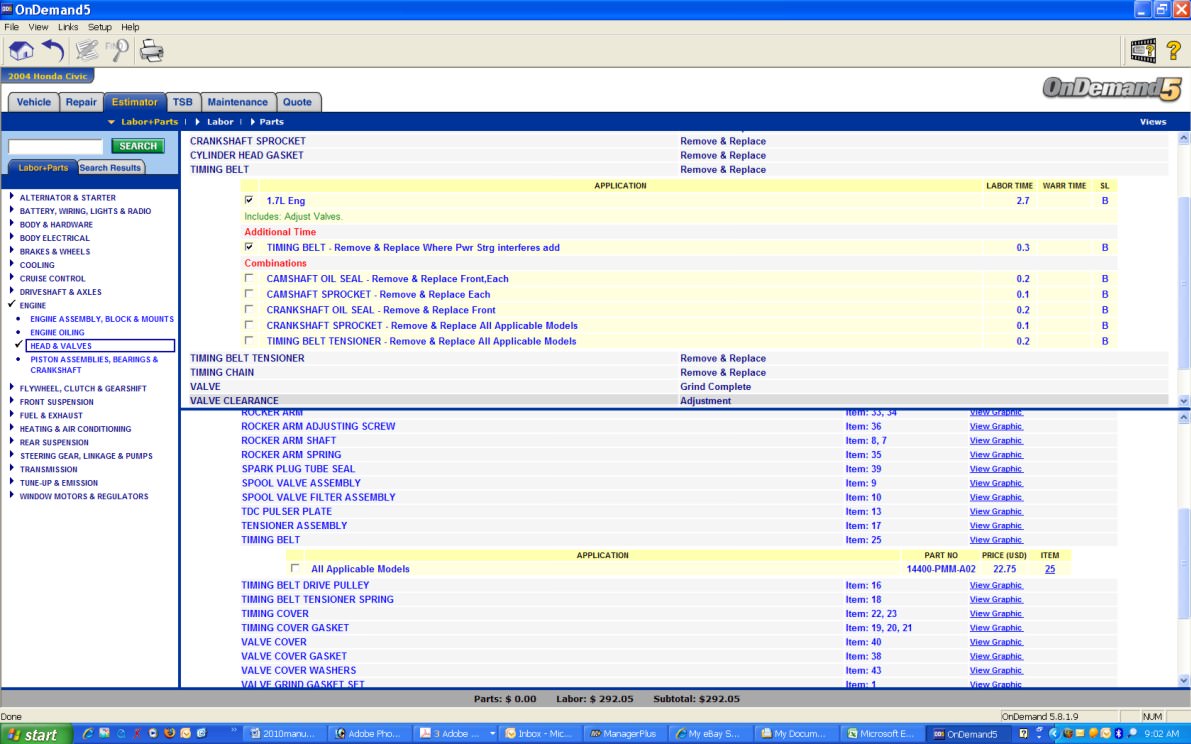This screenshot has height=744, width=1191.
Task: Click the search text input field
Action: coord(56,146)
